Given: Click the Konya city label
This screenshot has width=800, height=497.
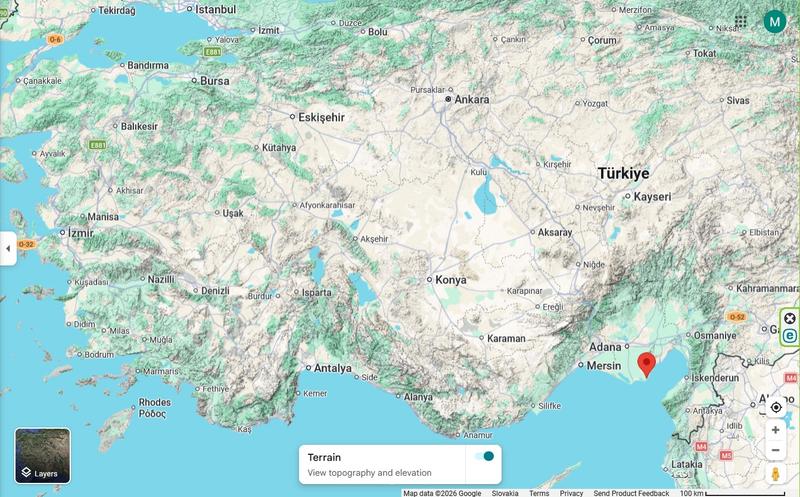Looking at the screenshot, I should pos(451,280).
